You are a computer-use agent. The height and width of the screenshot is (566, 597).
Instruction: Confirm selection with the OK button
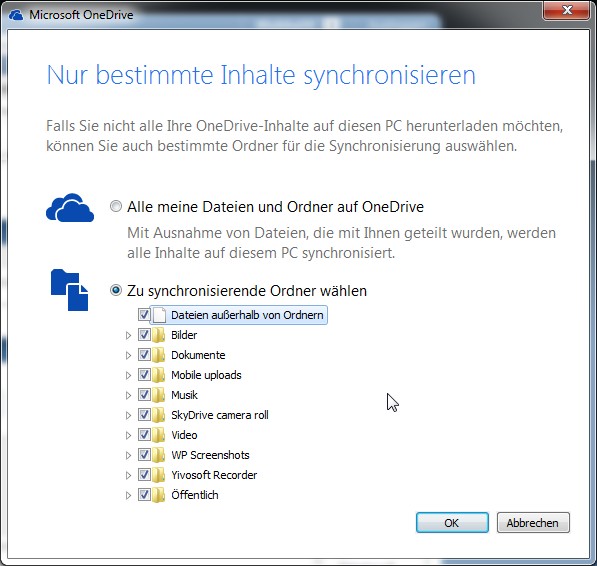(452, 523)
